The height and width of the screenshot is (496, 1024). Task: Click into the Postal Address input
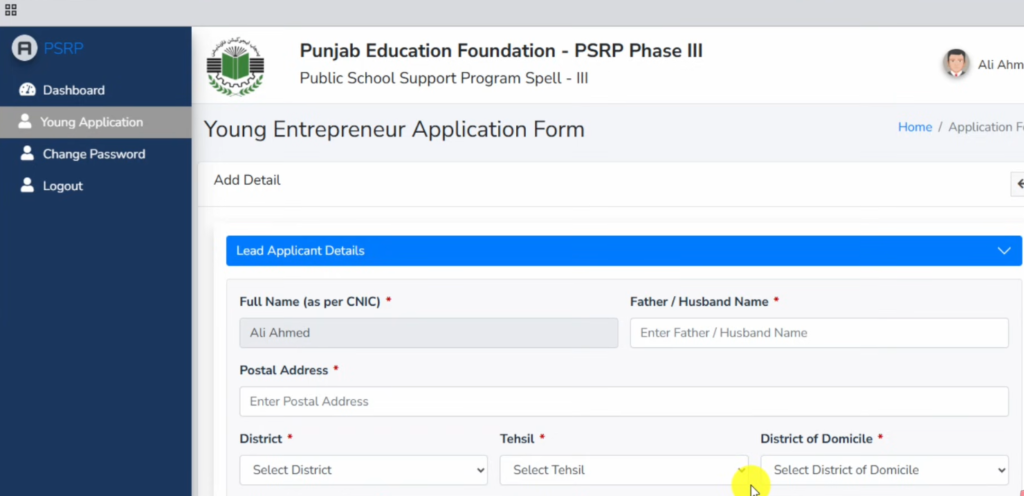click(623, 402)
